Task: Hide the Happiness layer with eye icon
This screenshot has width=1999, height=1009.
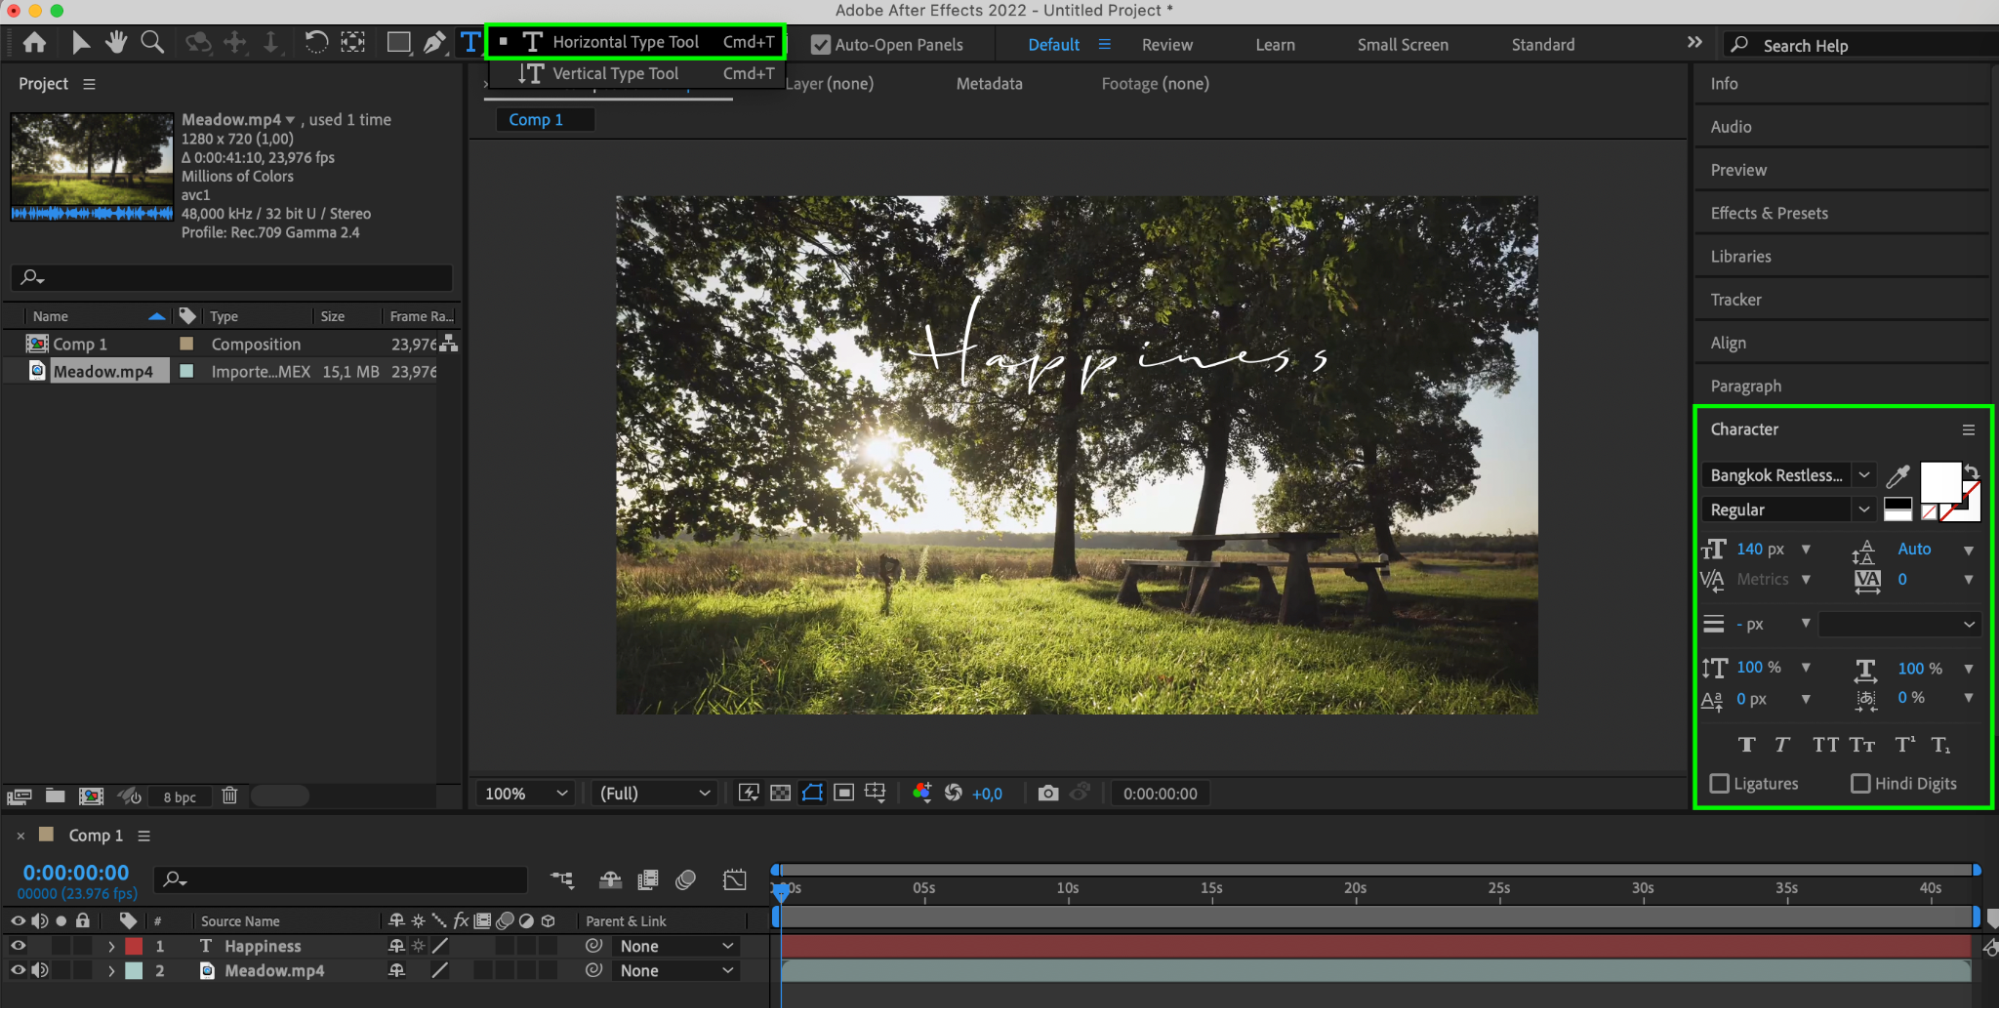Action: click(18, 946)
